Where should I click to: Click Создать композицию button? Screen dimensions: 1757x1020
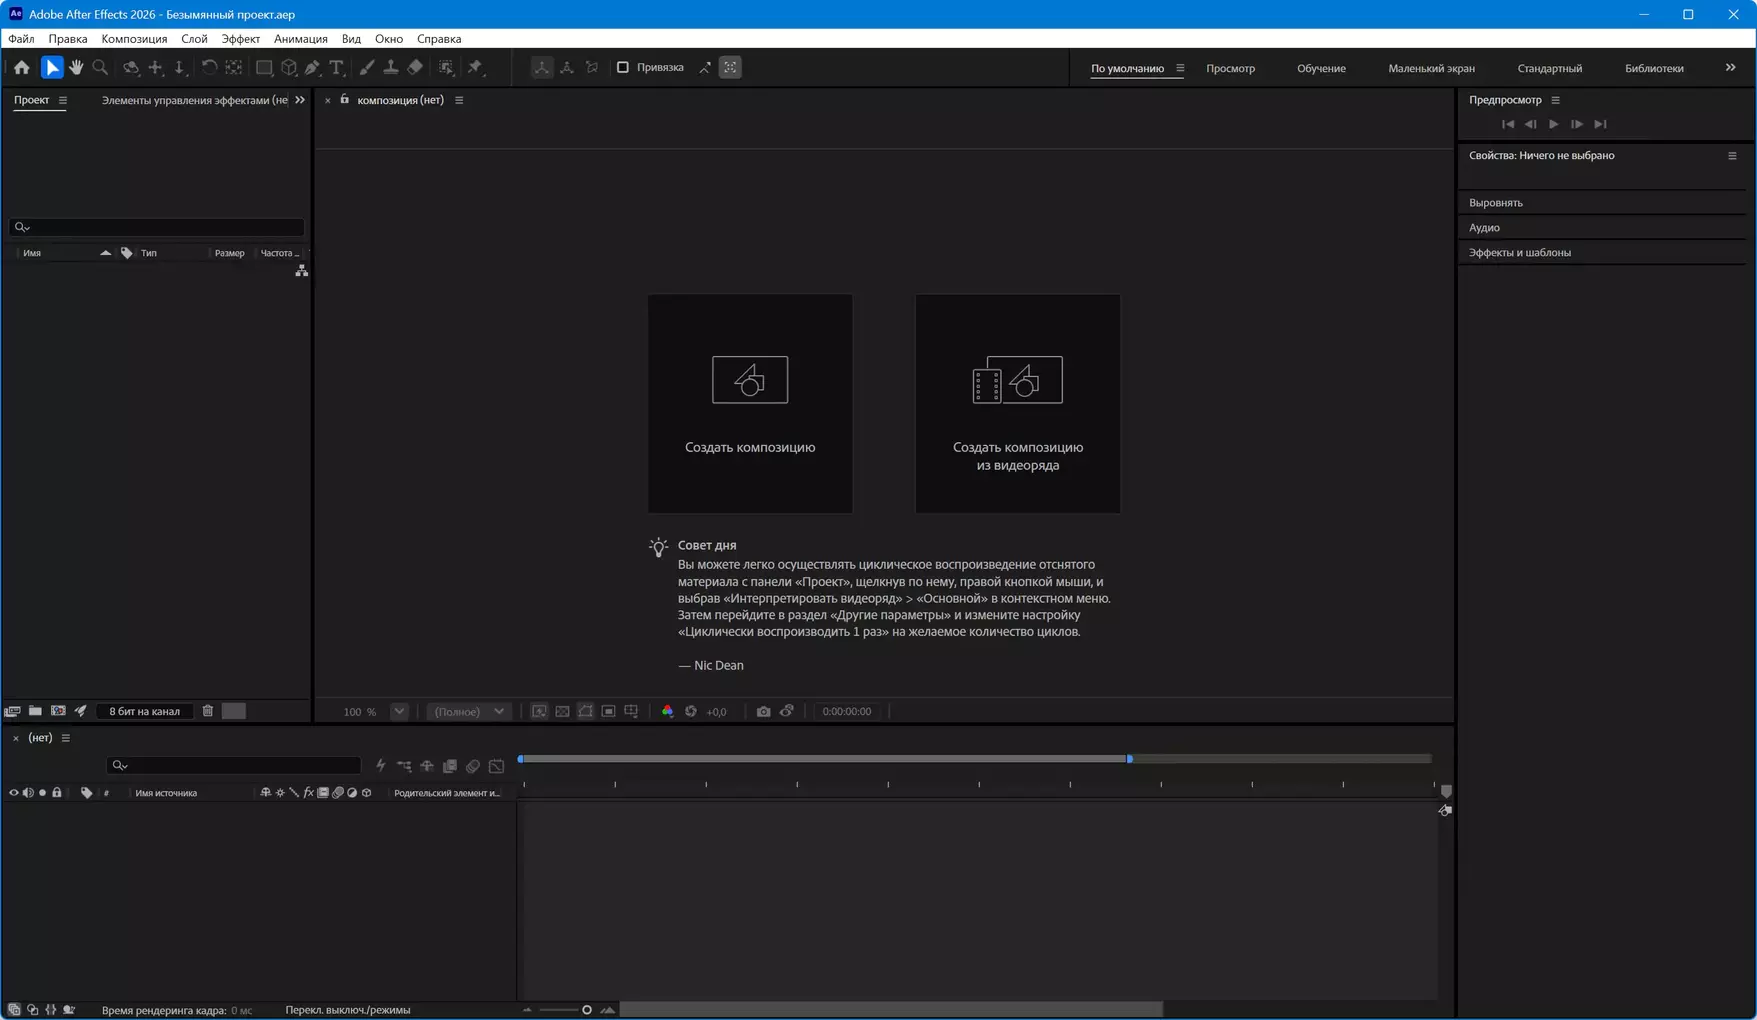coord(750,404)
